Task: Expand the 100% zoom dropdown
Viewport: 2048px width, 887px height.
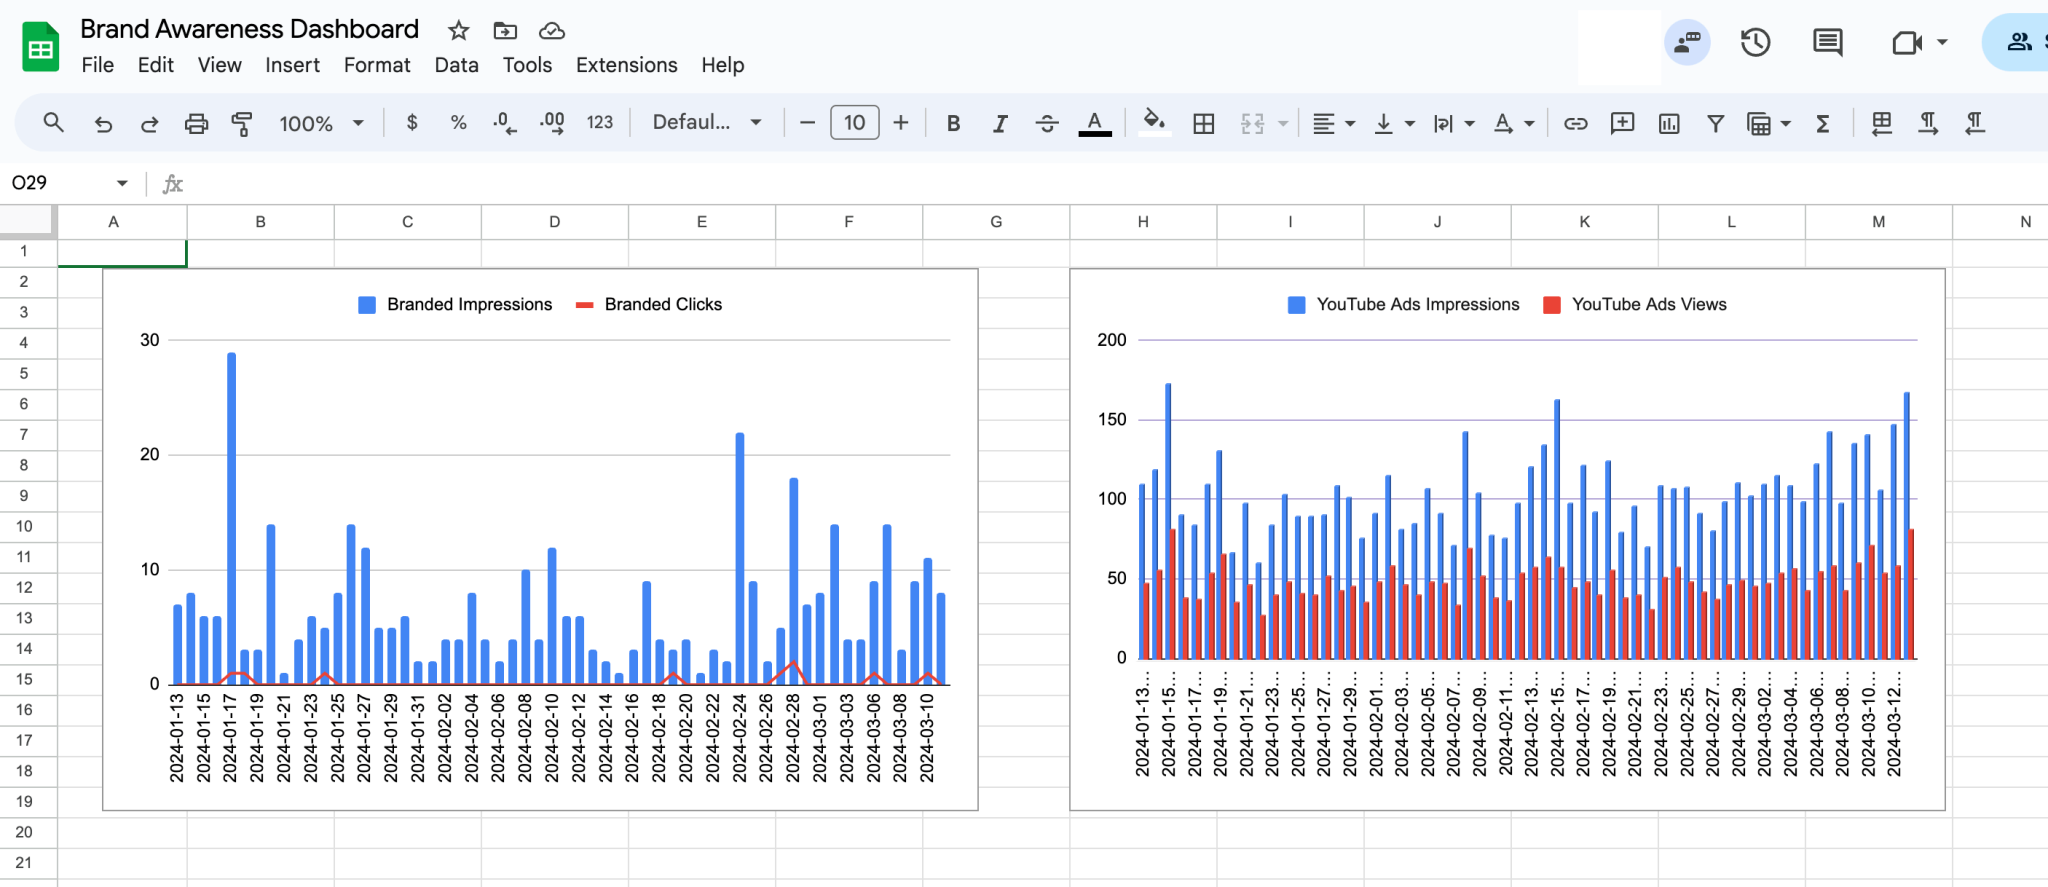Action: 322,123
